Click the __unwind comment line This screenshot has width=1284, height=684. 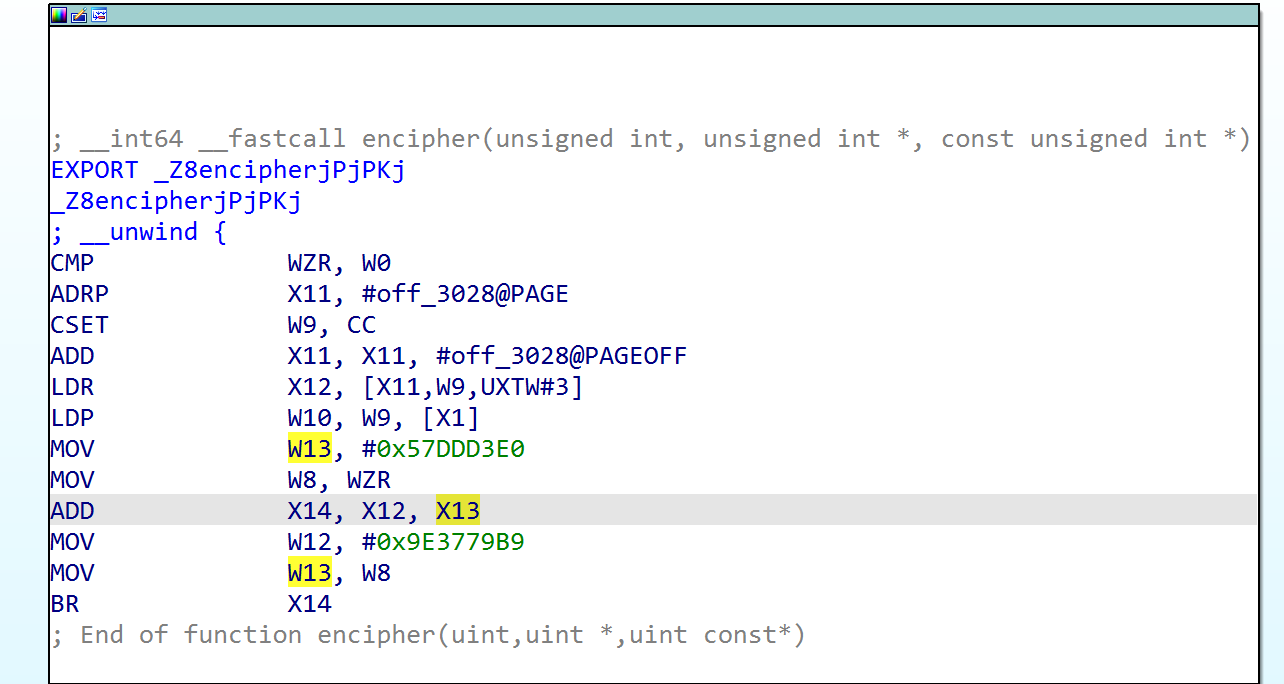(x=139, y=232)
